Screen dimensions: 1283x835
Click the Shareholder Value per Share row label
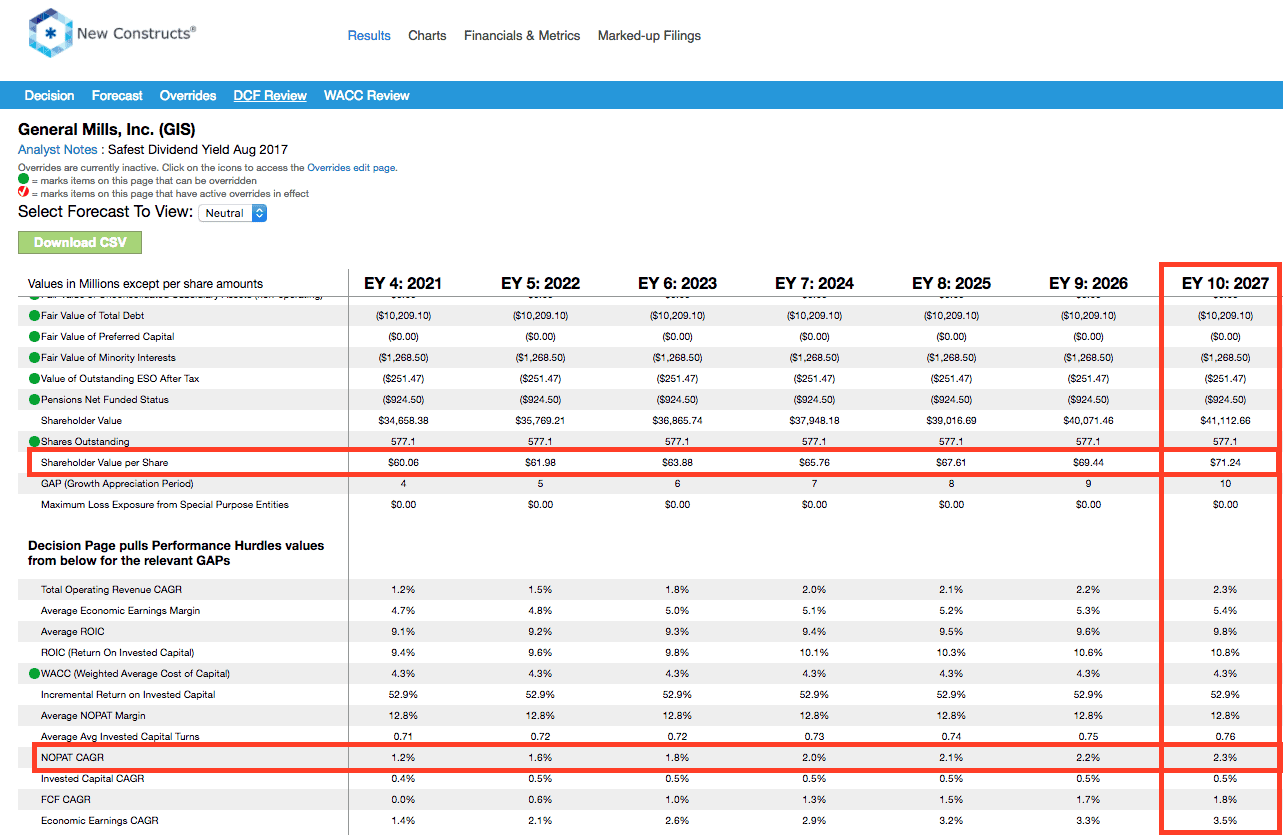(x=104, y=462)
